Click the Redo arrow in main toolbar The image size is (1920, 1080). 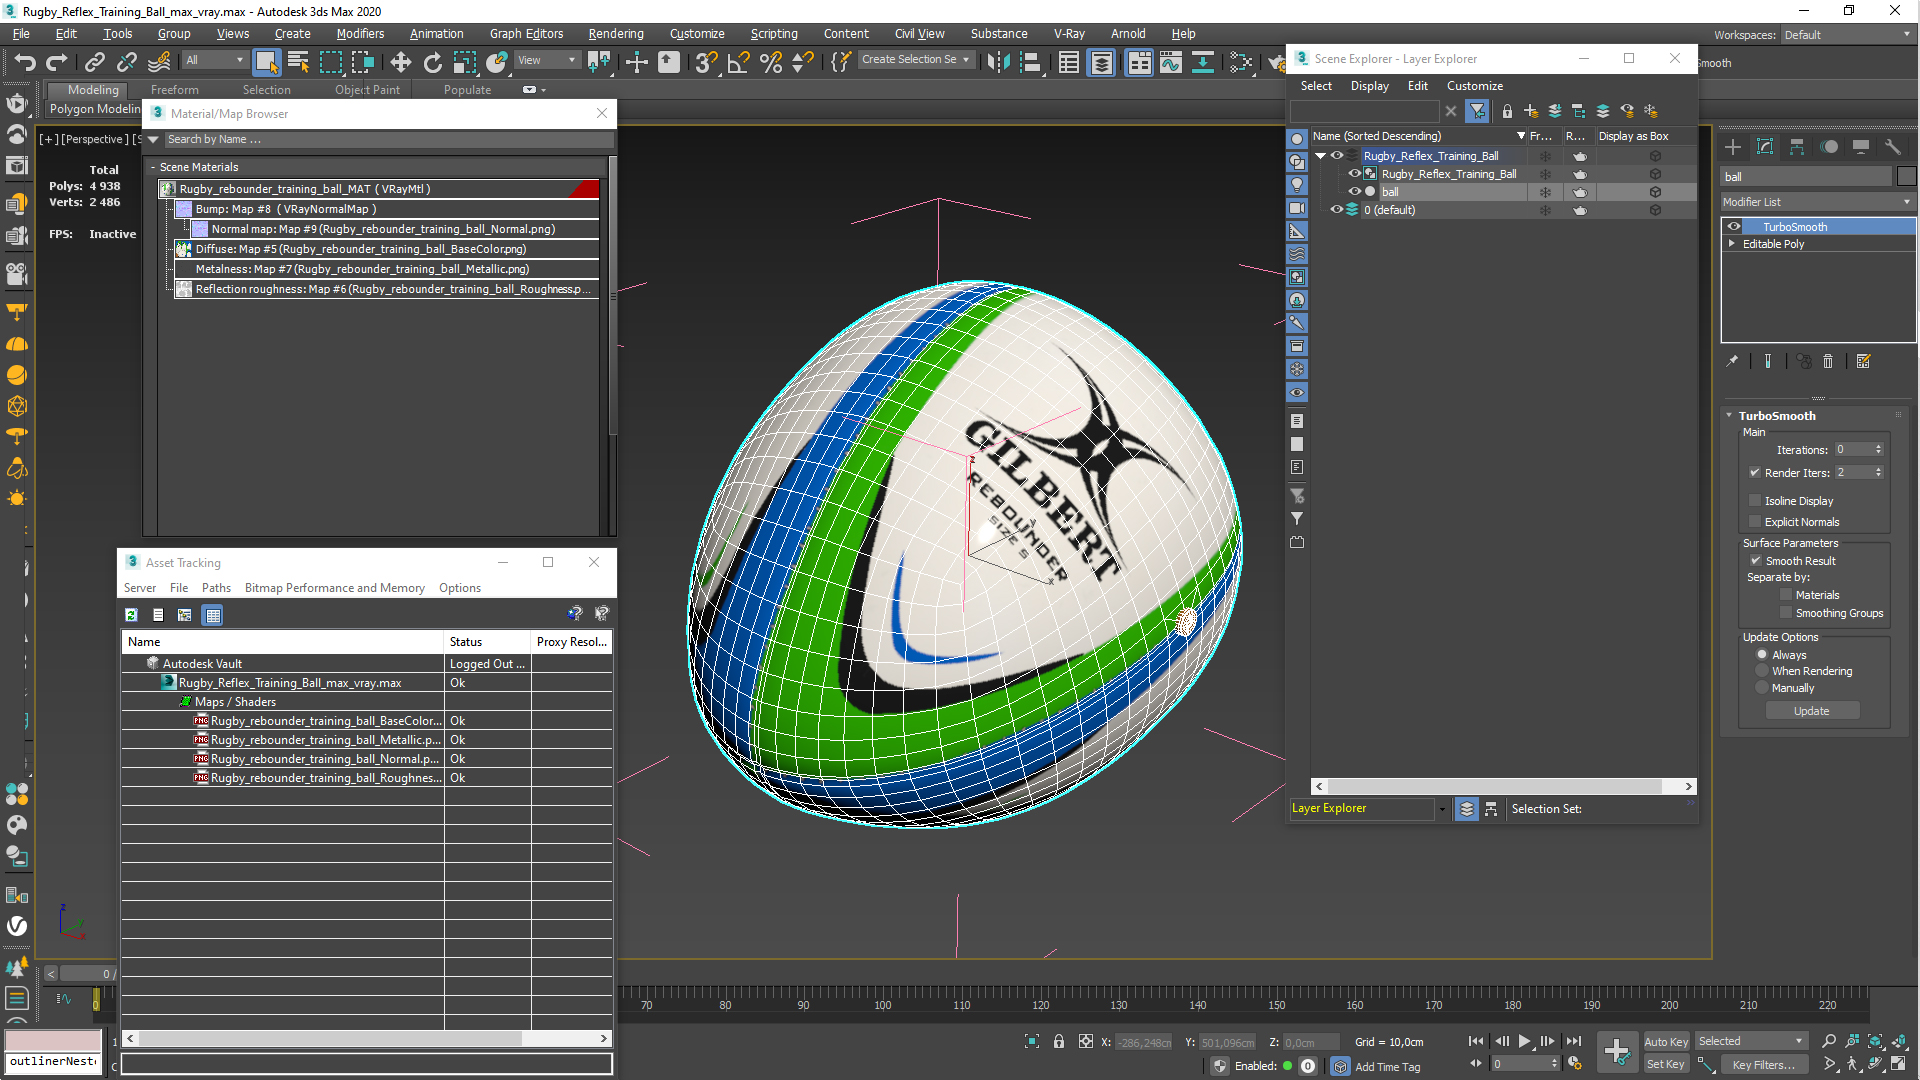click(x=57, y=62)
